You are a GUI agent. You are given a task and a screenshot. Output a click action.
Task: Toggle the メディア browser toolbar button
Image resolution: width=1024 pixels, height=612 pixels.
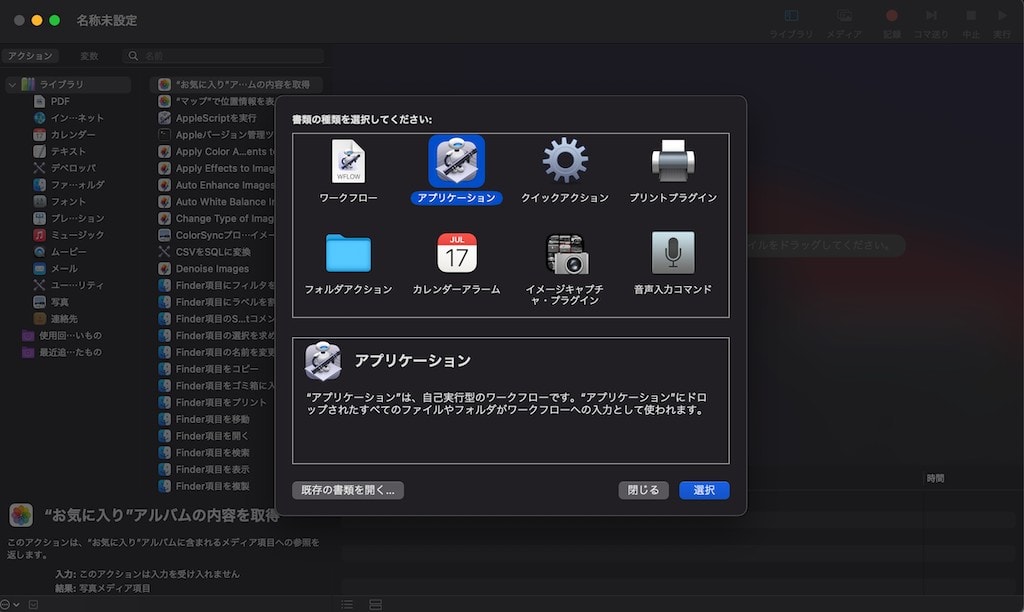pyautogui.click(x=844, y=17)
